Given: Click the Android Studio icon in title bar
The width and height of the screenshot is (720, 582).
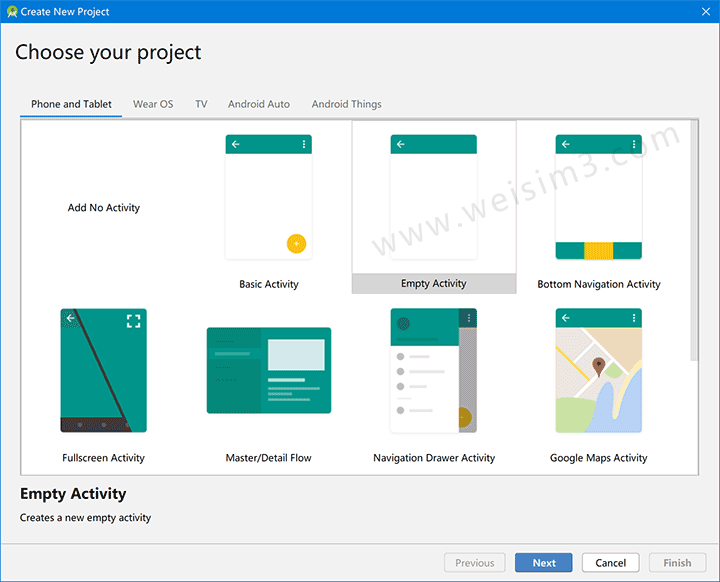Looking at the screenshot, I should point(12,11).
